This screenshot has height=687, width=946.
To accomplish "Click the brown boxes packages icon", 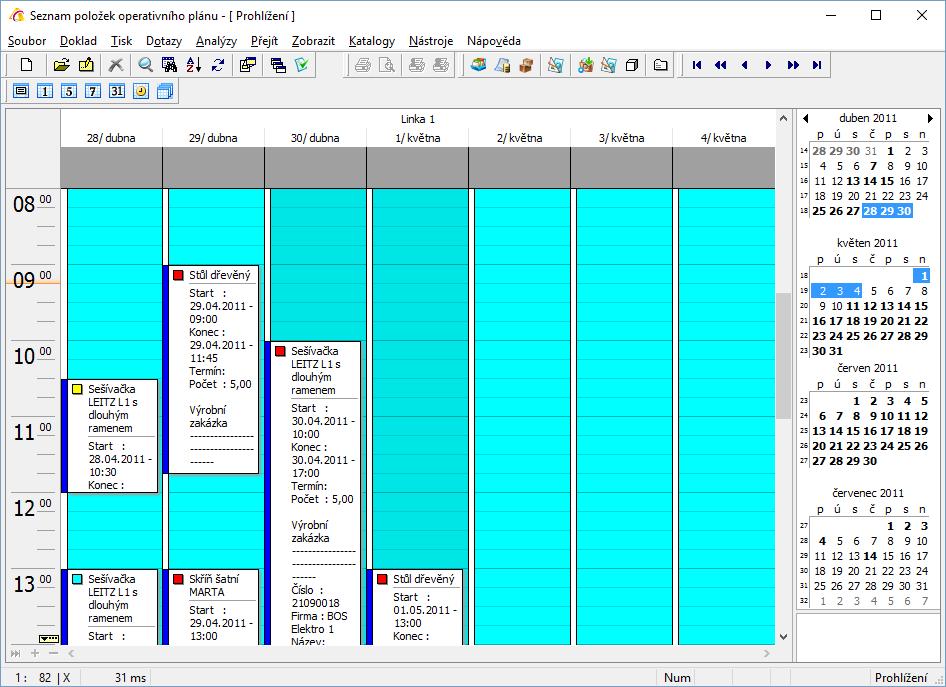I will pyautogui.click(x=527, y=65).
